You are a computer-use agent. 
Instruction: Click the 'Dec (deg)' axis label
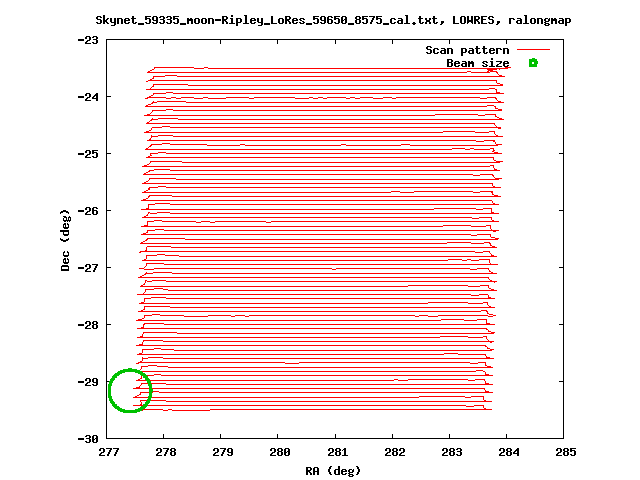(65, 240)
